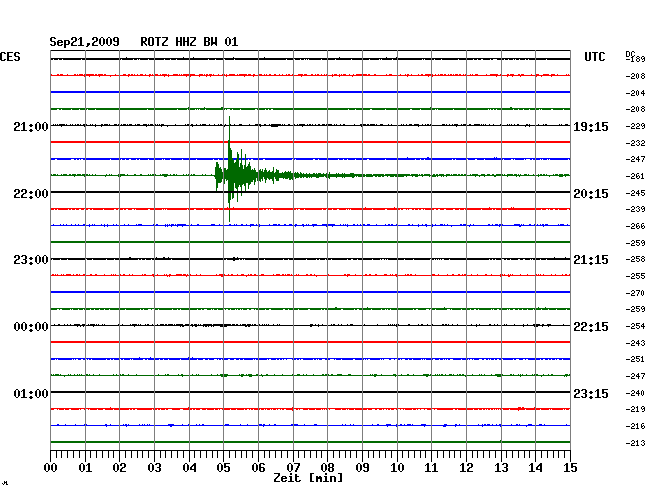Select the 21:00 local time label

click(x=31, y=126)
